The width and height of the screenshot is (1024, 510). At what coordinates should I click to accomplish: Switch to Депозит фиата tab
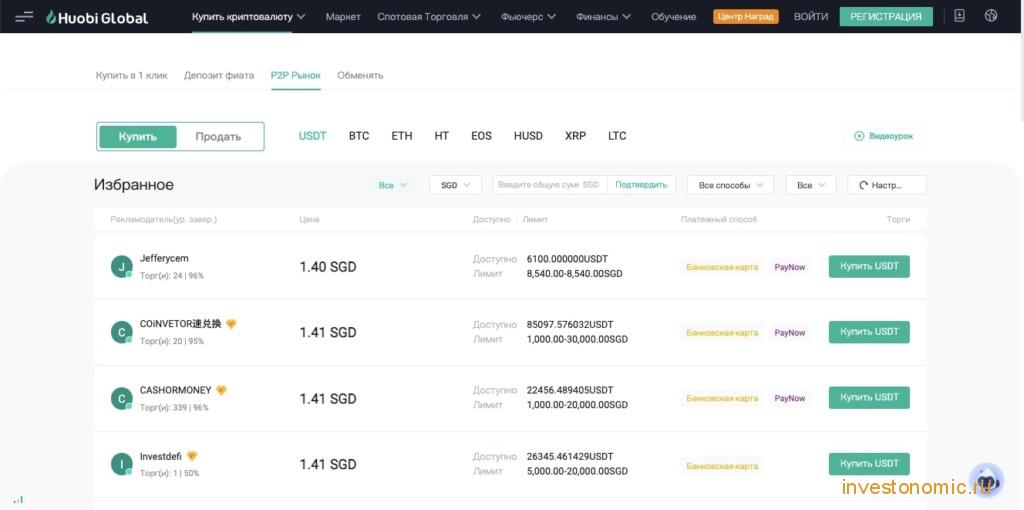click(219, 75)
